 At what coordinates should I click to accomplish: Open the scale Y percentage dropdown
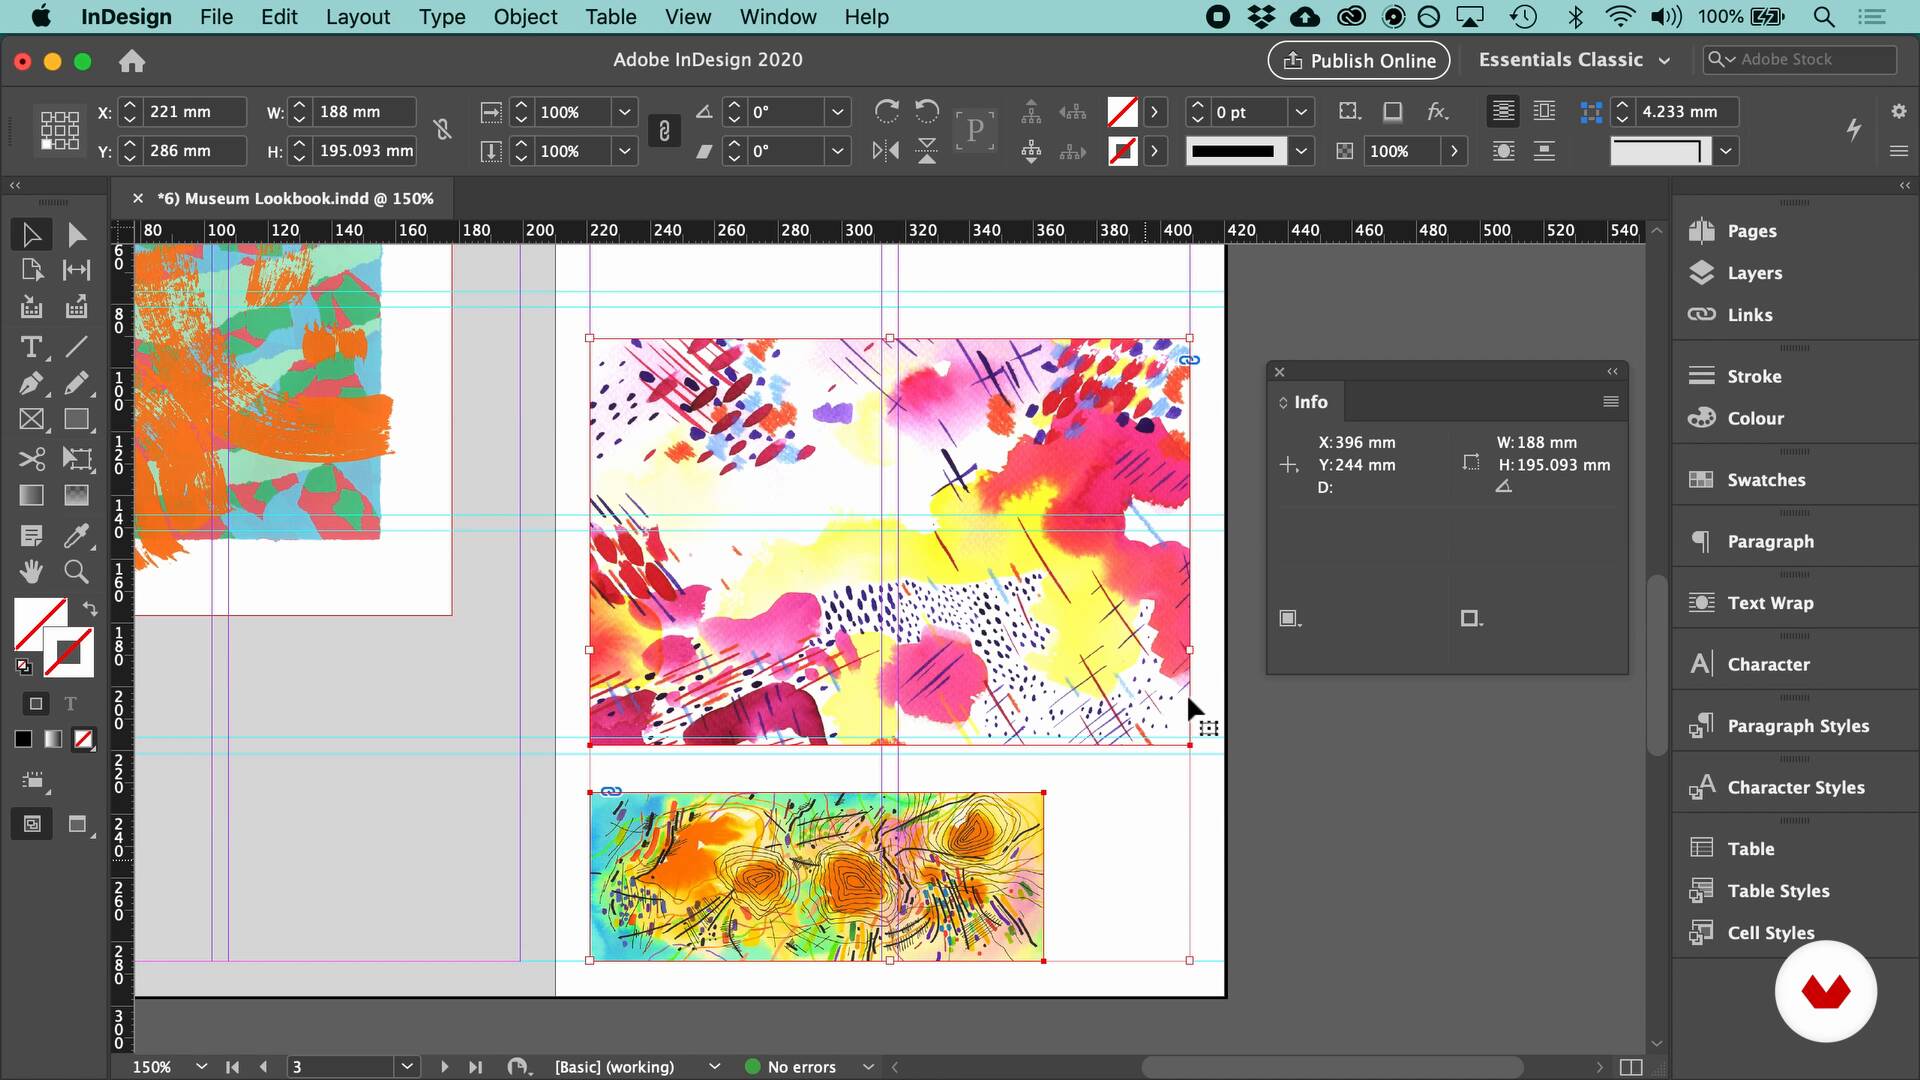pyautogui.click(x=624, y=151)
